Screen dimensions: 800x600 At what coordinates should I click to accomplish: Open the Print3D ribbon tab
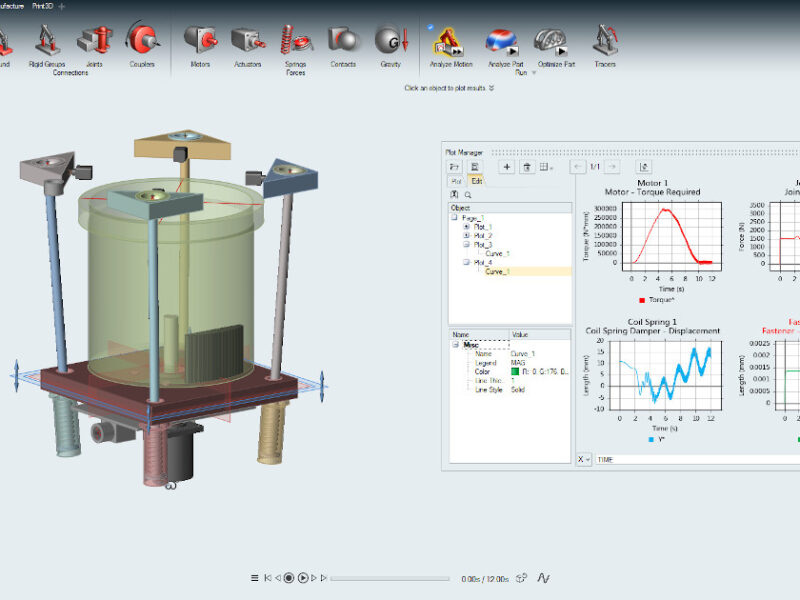click(x=42, y=6)
